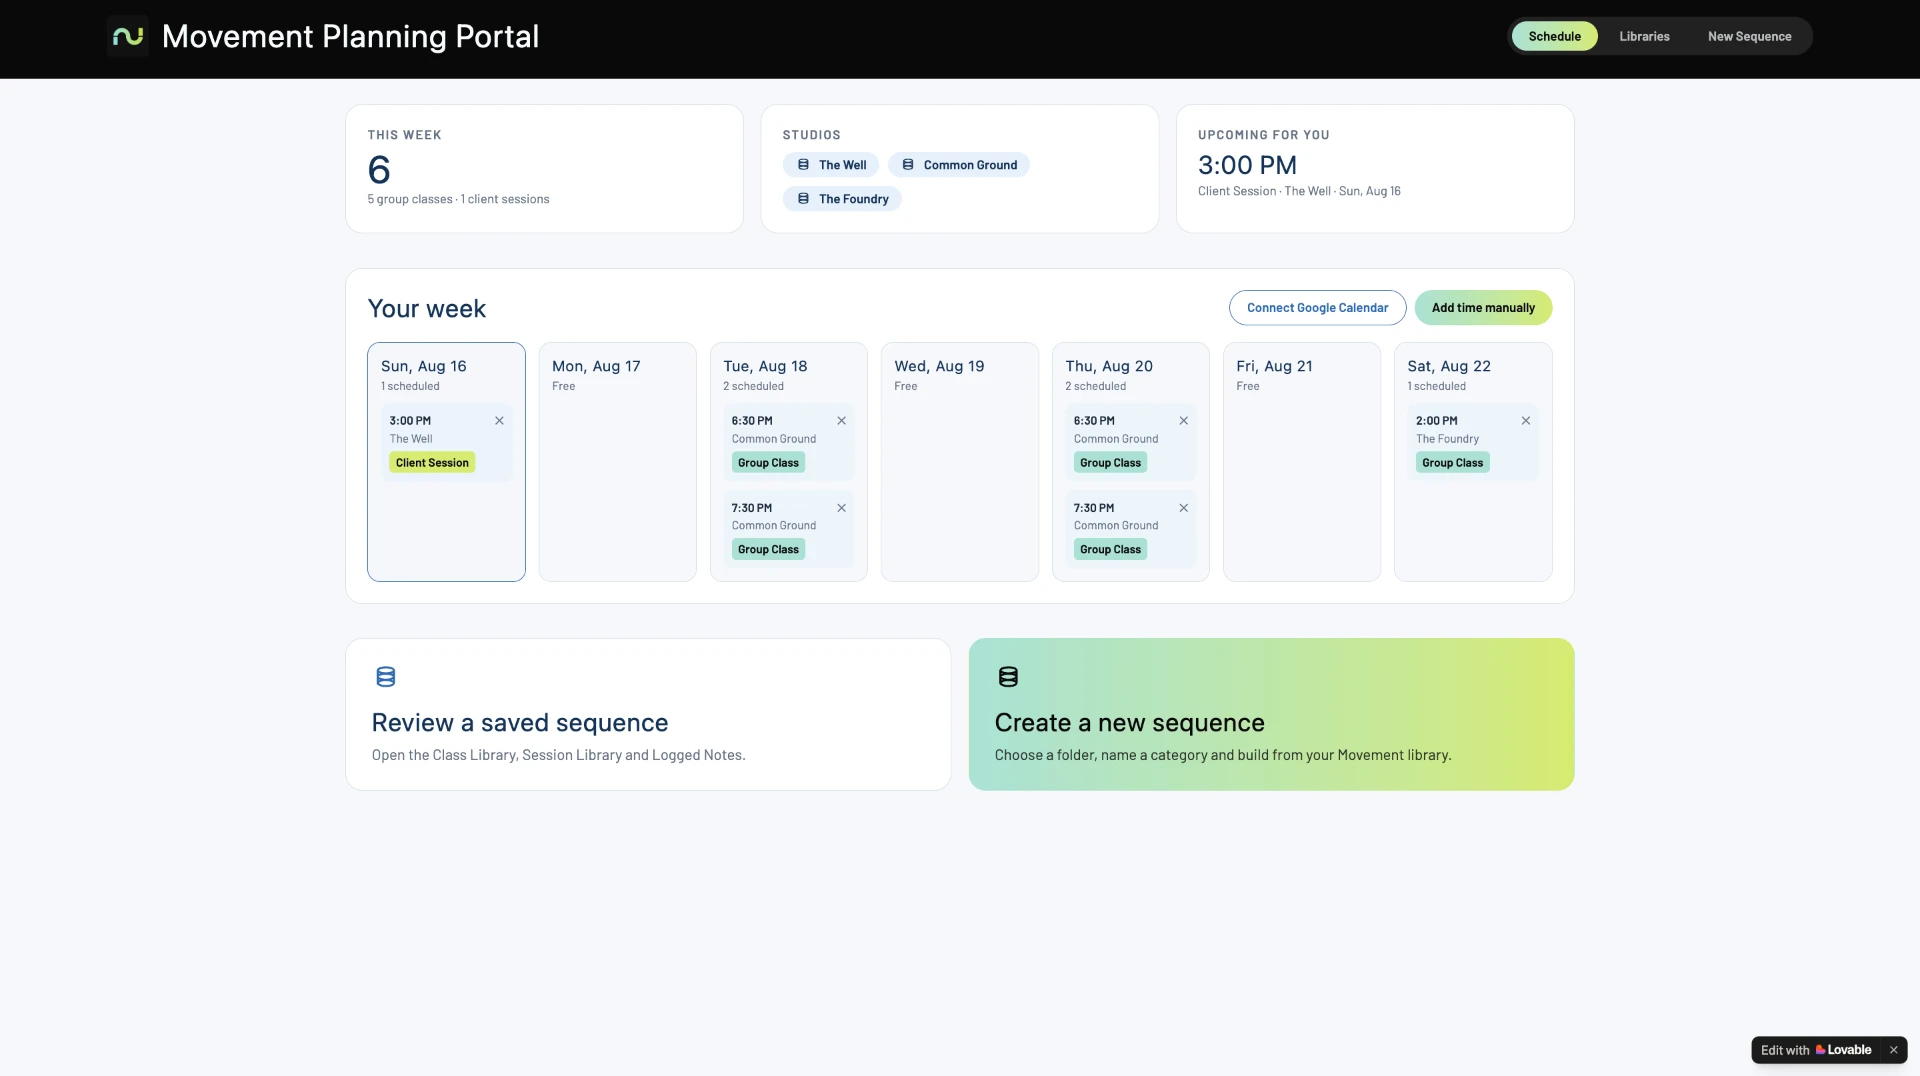The width and height of the screenshot is (1920, 1076).
Task: Open the Libraries tab
Action: point(1644,36)
